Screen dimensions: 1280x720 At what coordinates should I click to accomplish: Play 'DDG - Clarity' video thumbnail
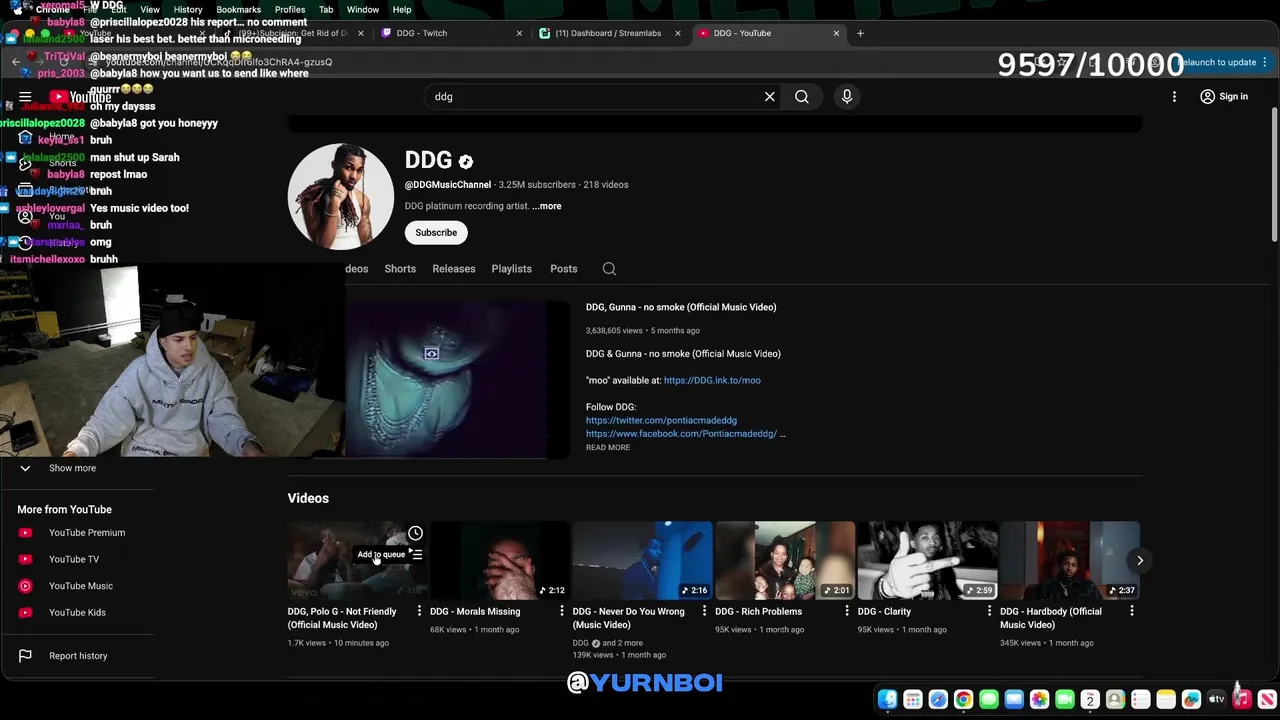[927, 560]
